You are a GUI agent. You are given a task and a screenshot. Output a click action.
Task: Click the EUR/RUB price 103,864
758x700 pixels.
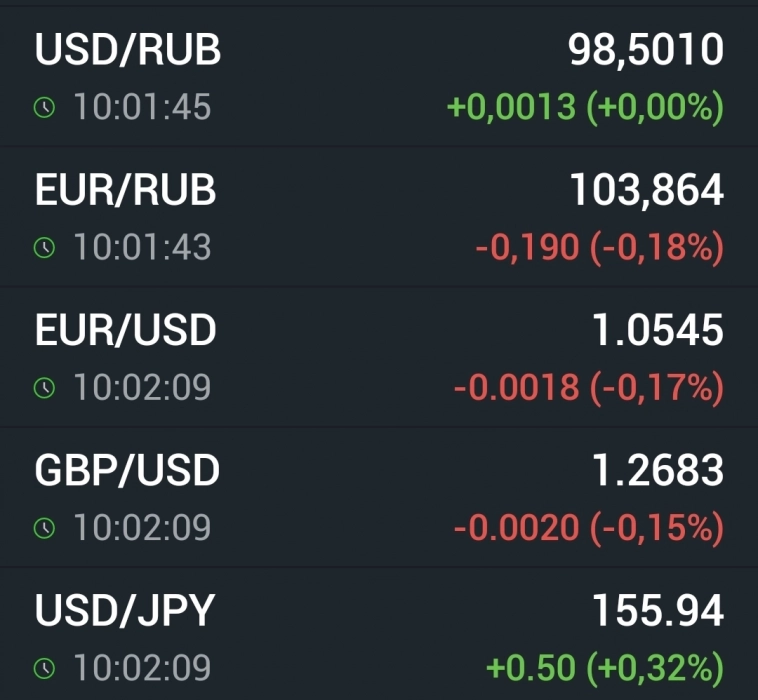click(x=646, y=190)
